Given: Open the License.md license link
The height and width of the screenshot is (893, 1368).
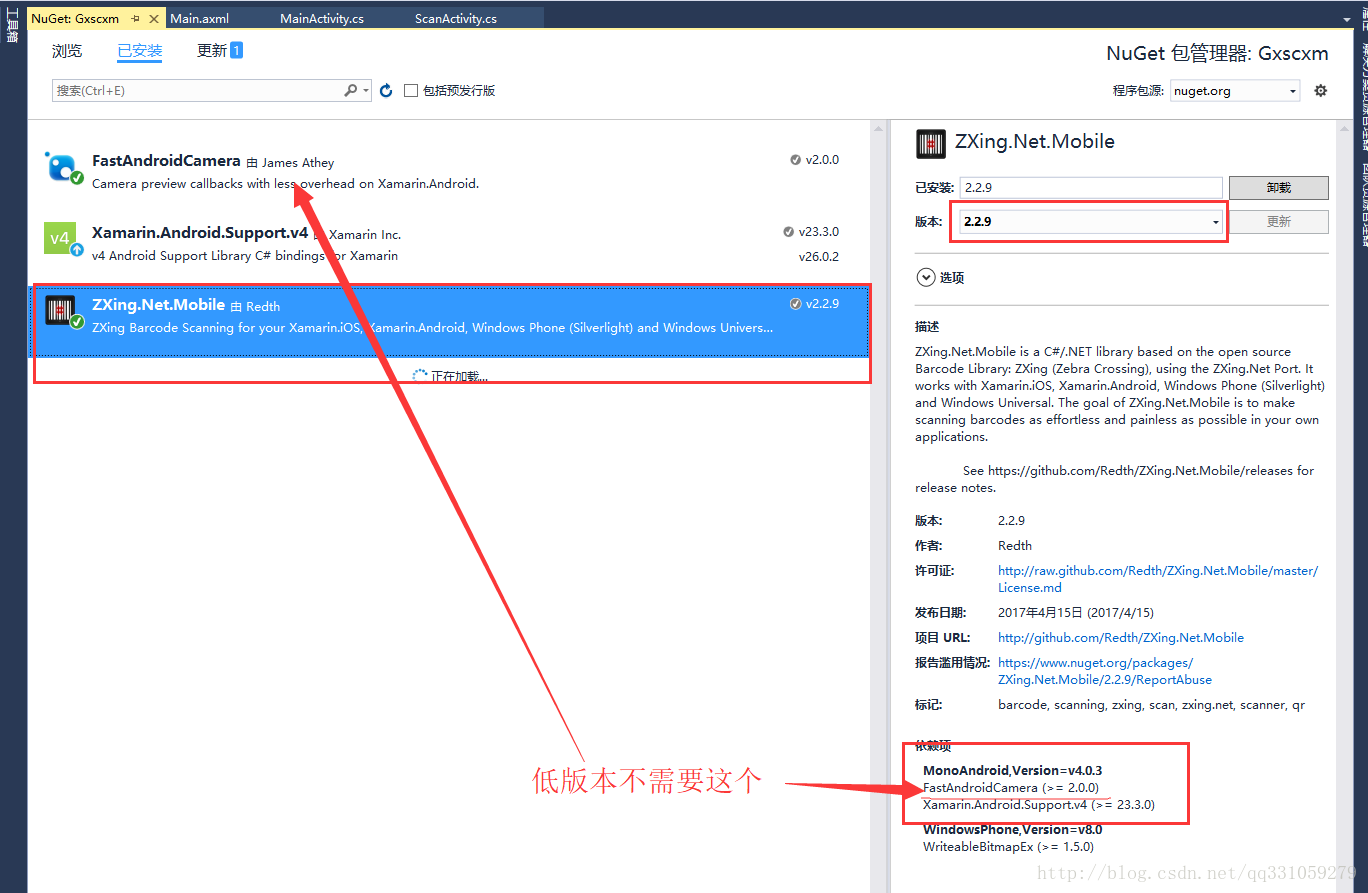Looking at the screenshot, I should tap(1158, 579).
